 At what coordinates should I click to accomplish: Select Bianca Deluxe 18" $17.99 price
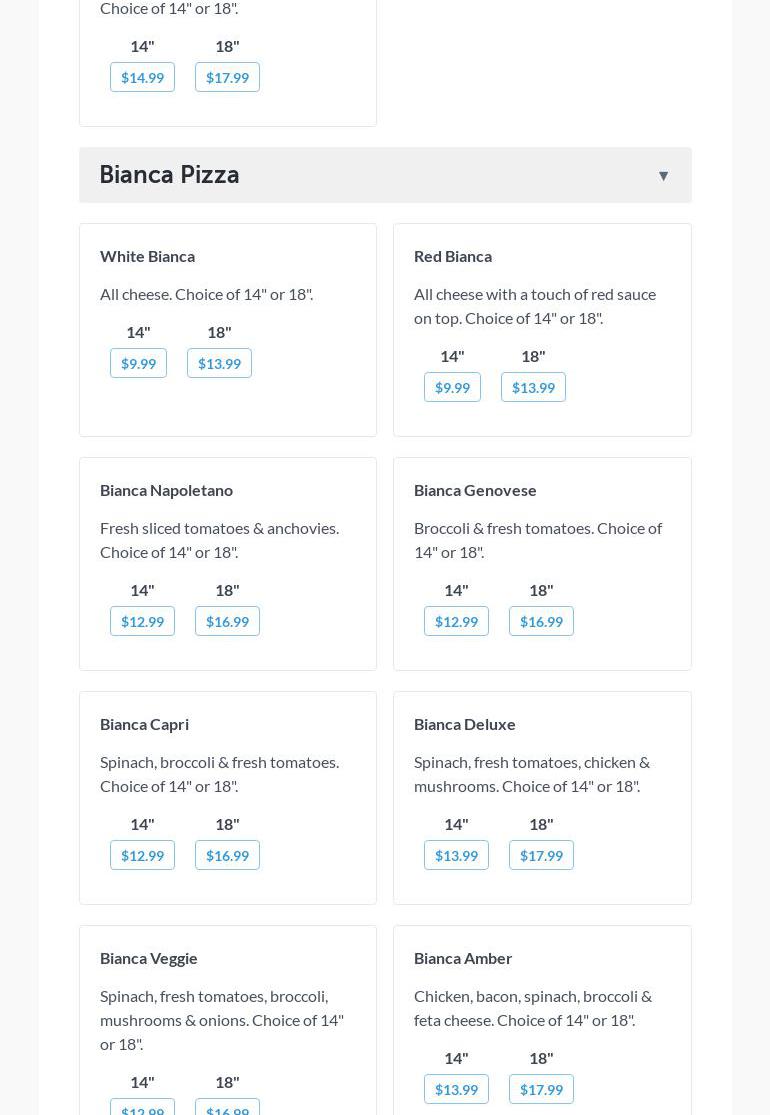(x=541, y=855)
